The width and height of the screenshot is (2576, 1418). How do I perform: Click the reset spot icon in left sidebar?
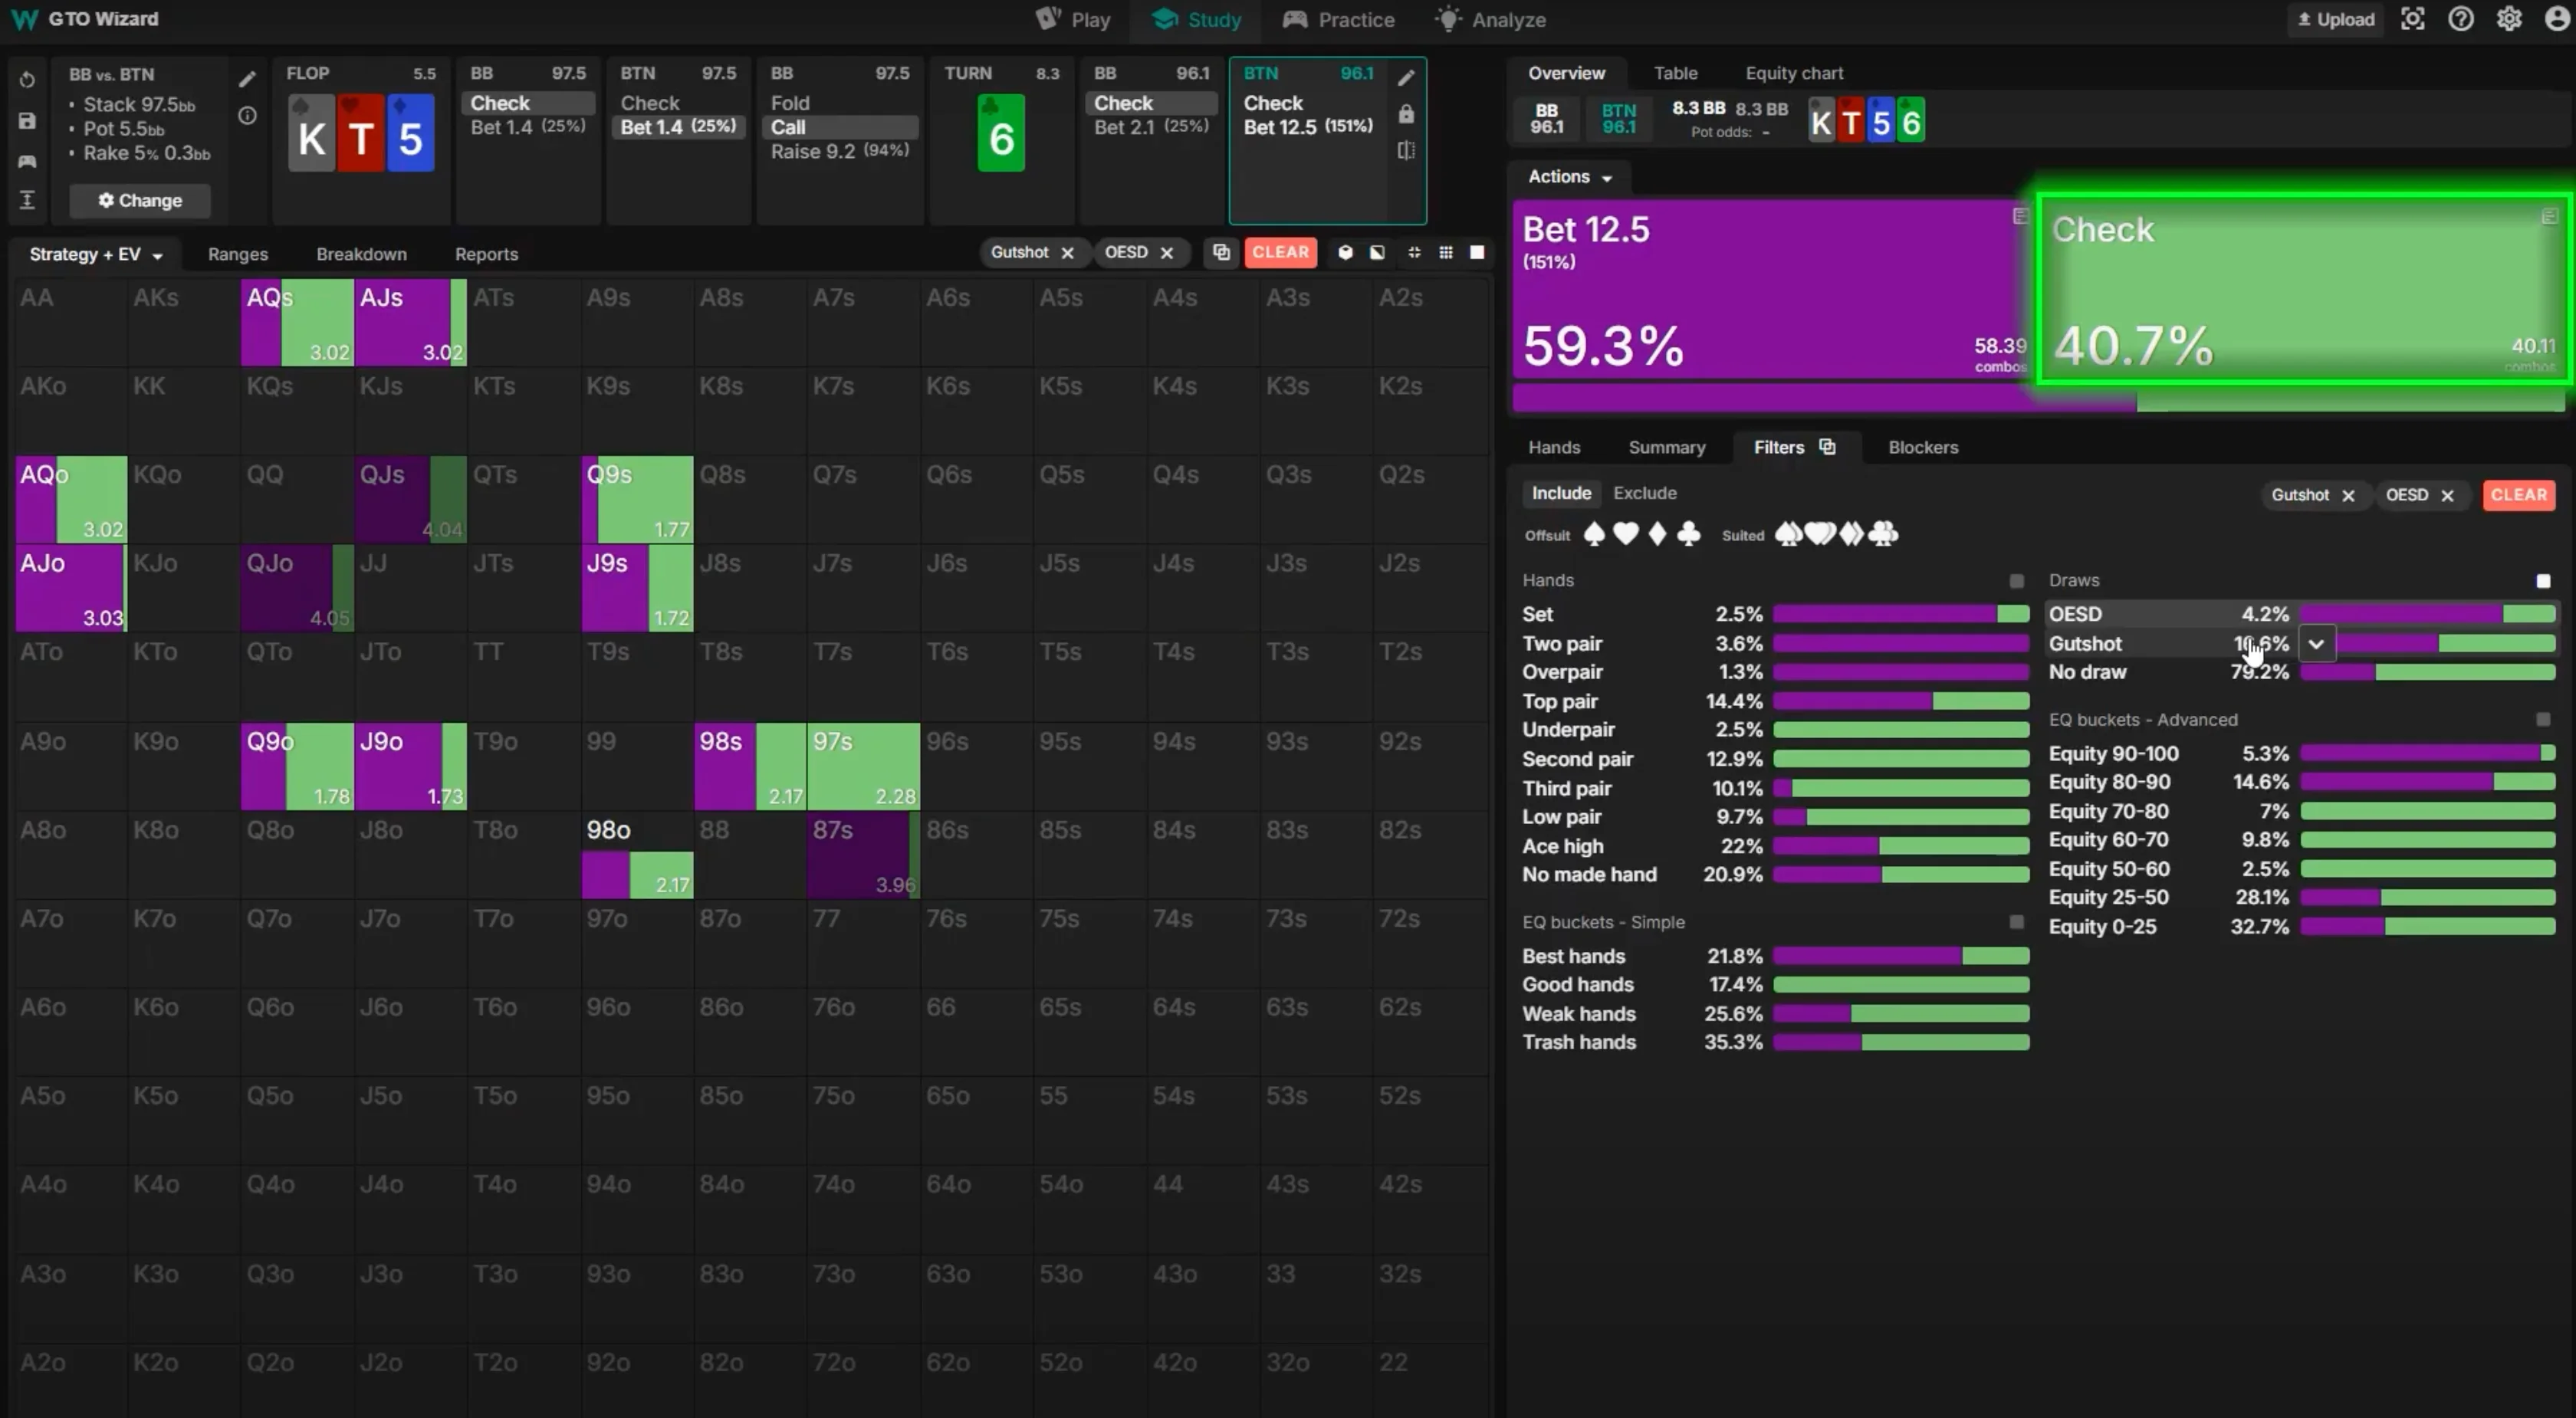click(27, 80)
